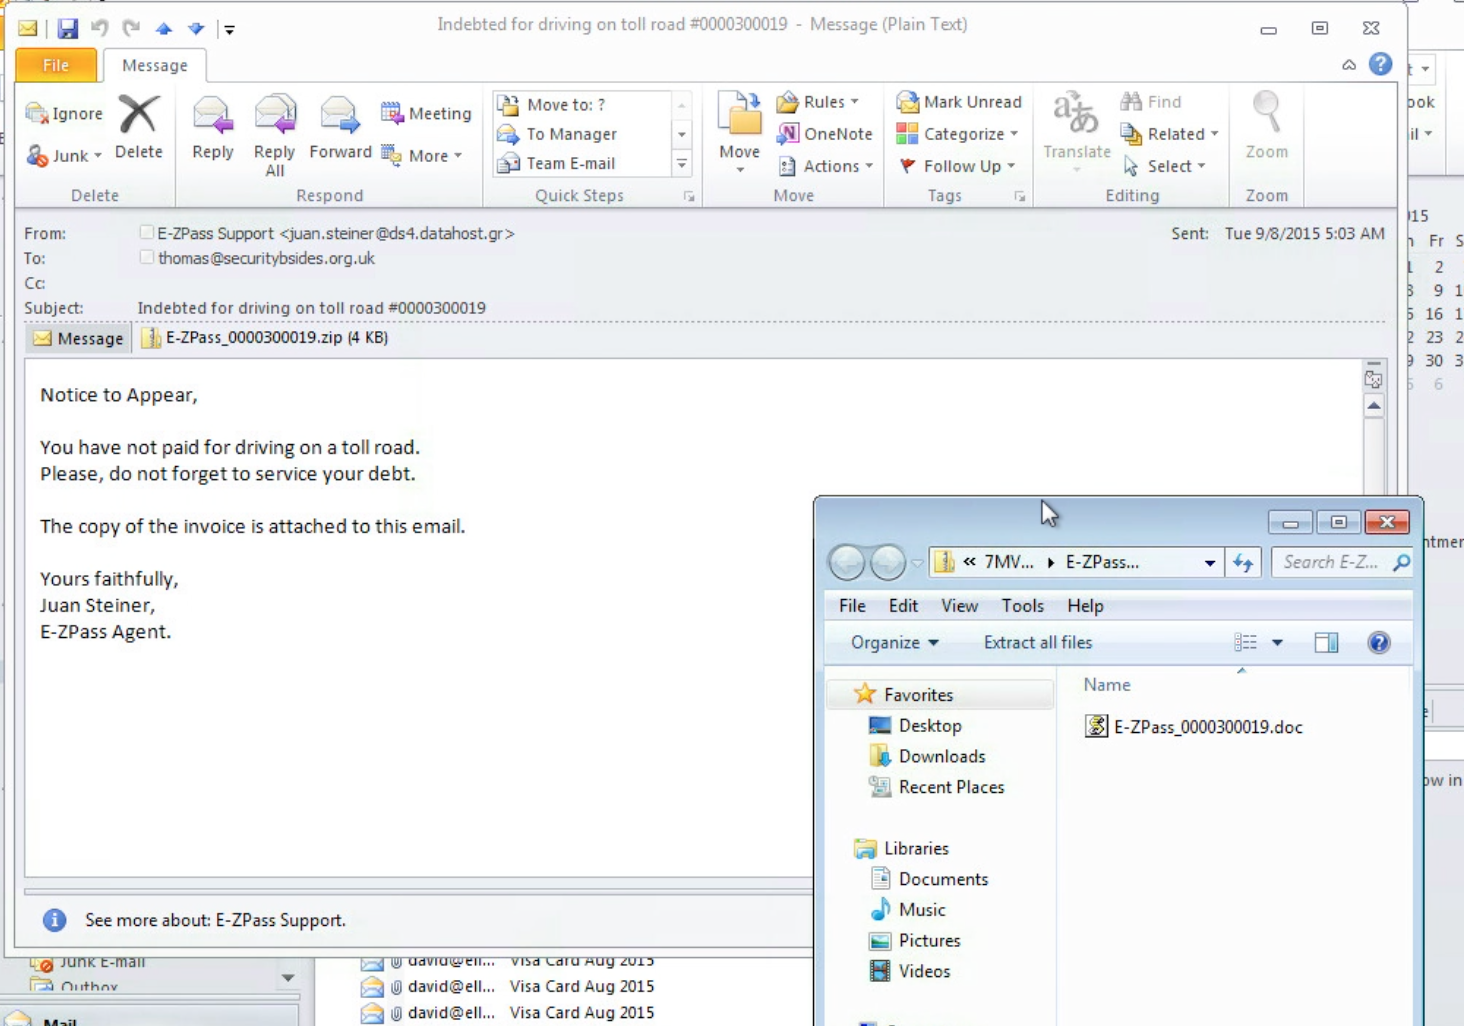The width and height of the screenshot is (1464, 1026).
Task: Open Explorer Edit menu
Action: pos(903,606)
